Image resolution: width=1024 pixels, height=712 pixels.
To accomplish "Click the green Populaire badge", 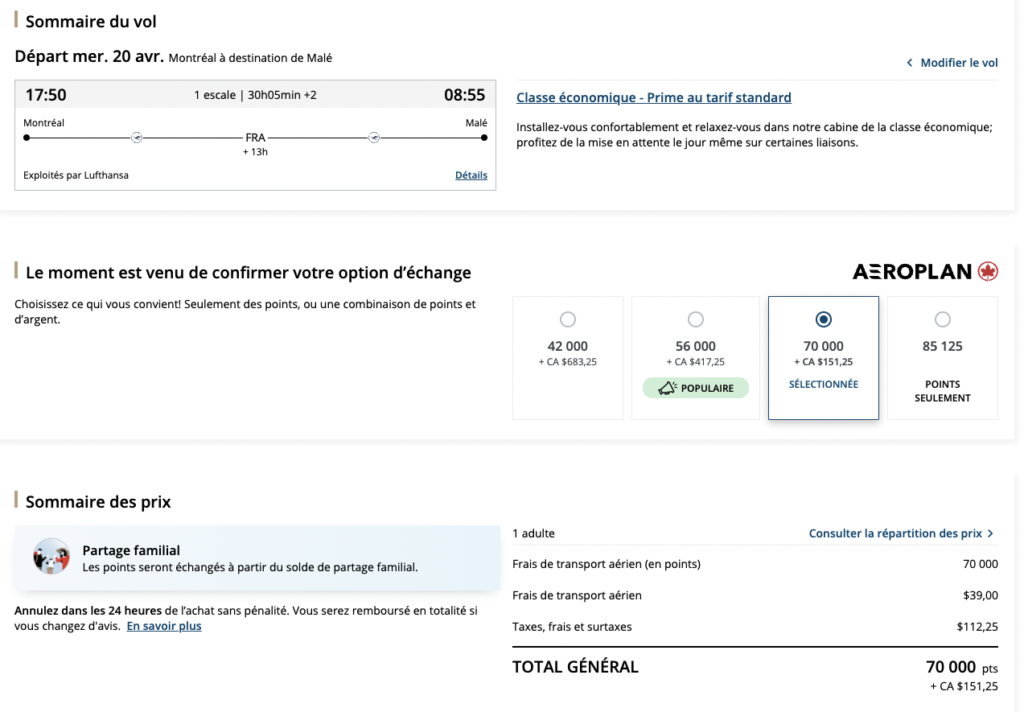I will (x=696, y=388).
